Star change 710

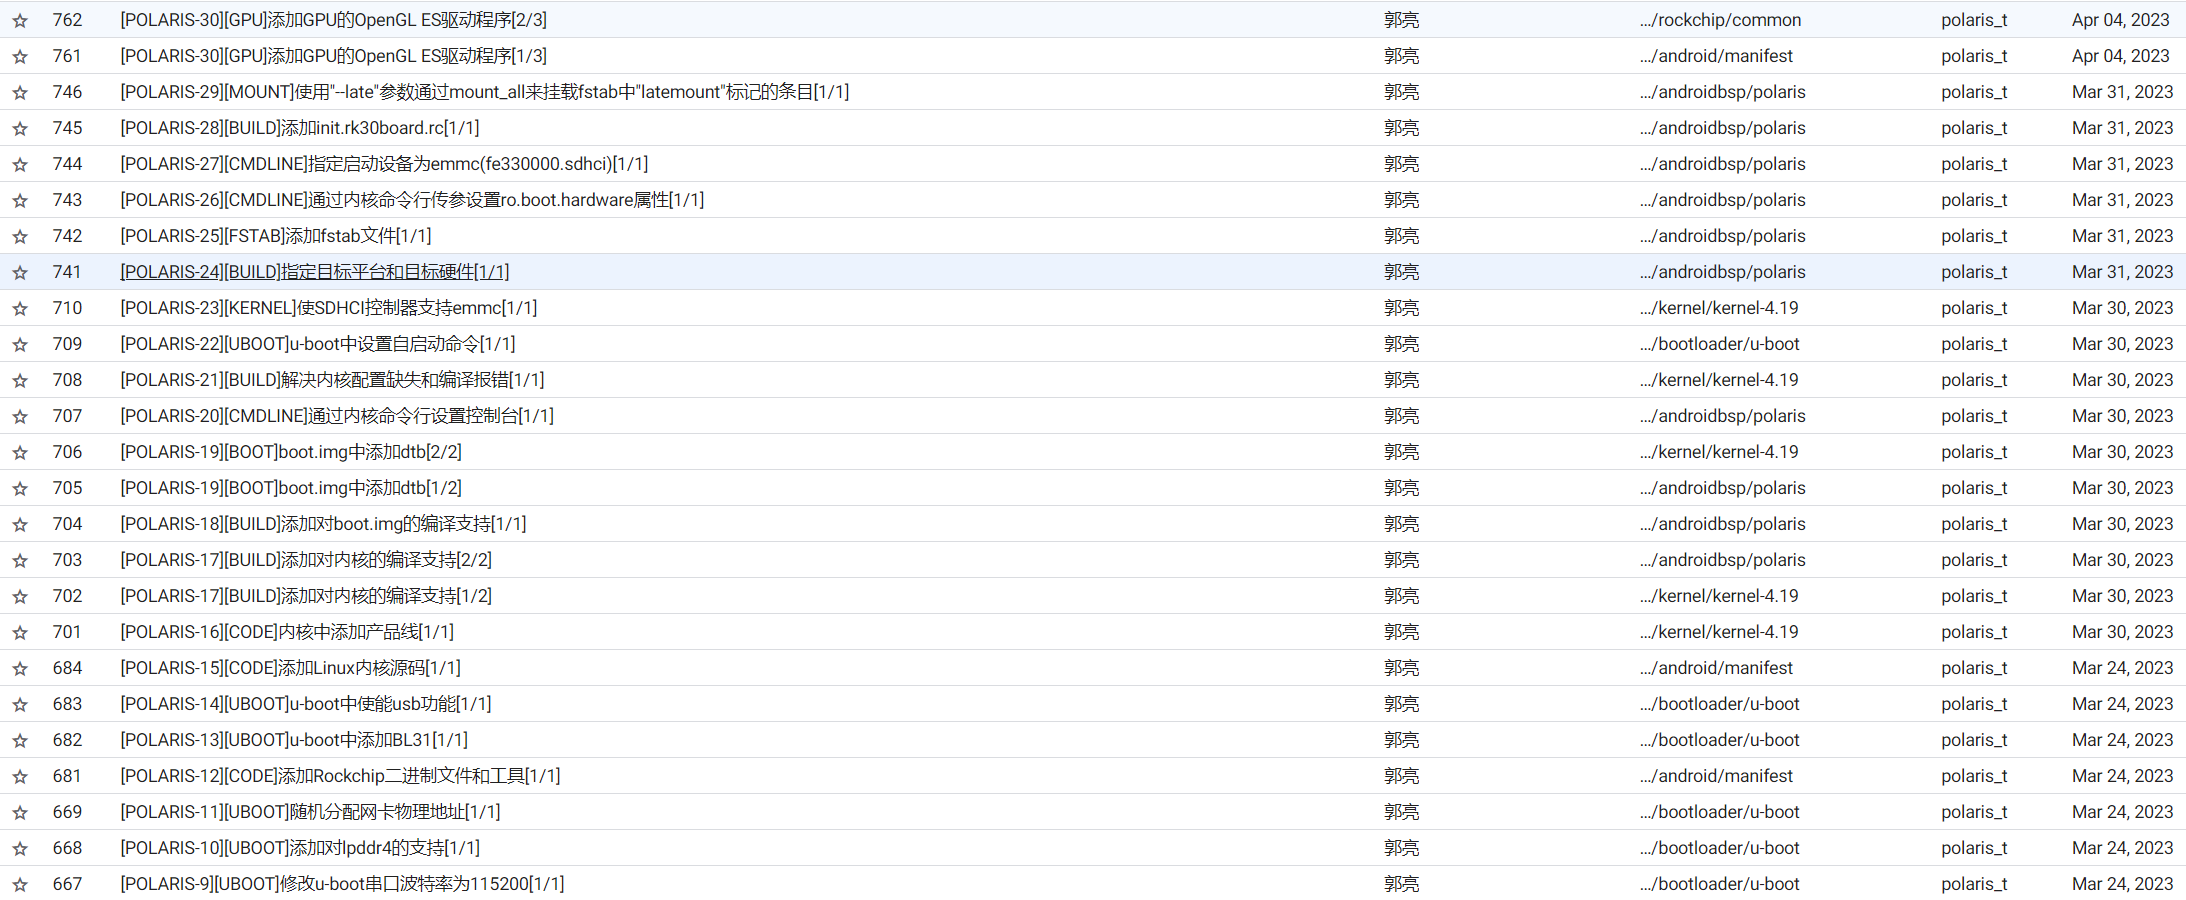(20, 308)
